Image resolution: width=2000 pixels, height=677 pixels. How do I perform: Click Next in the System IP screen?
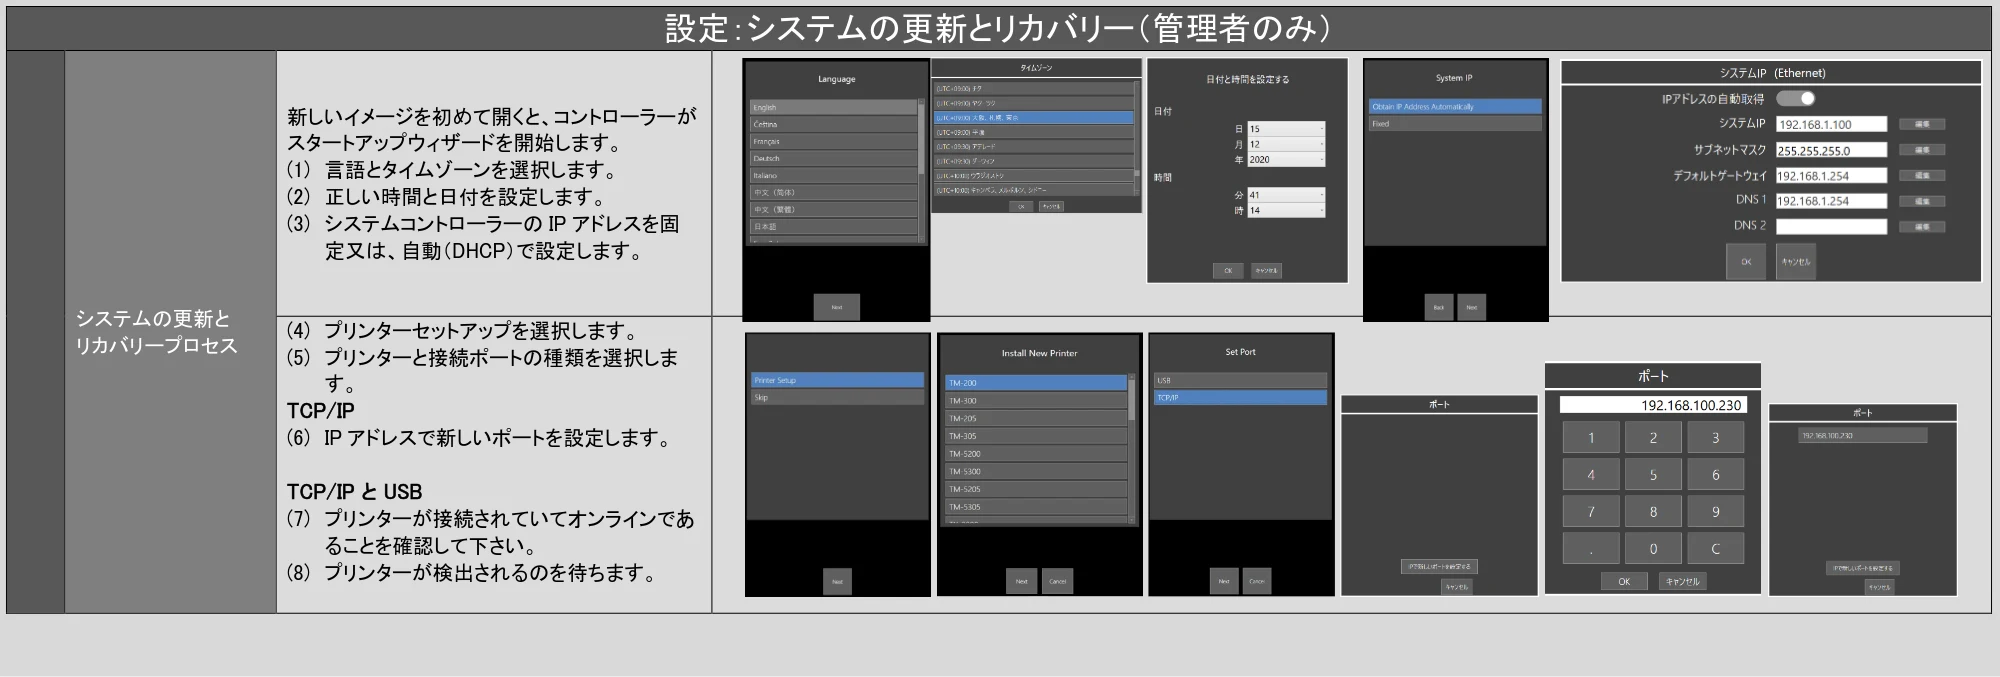[x=1471, y=307]
